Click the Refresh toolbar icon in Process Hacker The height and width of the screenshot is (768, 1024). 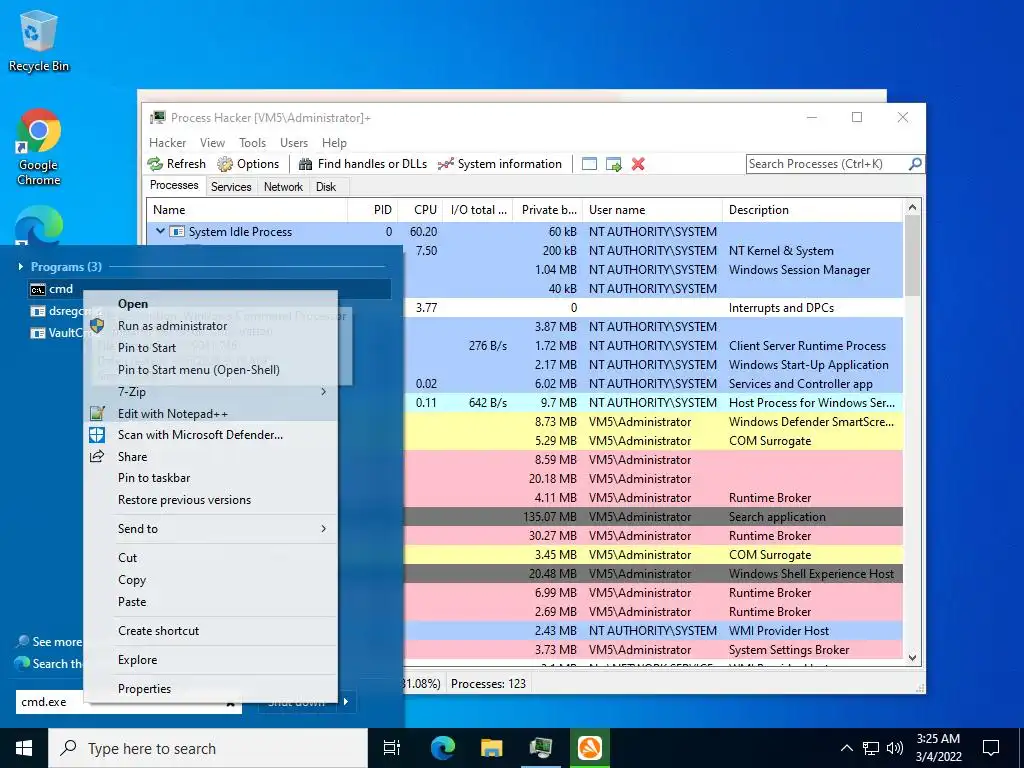(x=155, y=164)
